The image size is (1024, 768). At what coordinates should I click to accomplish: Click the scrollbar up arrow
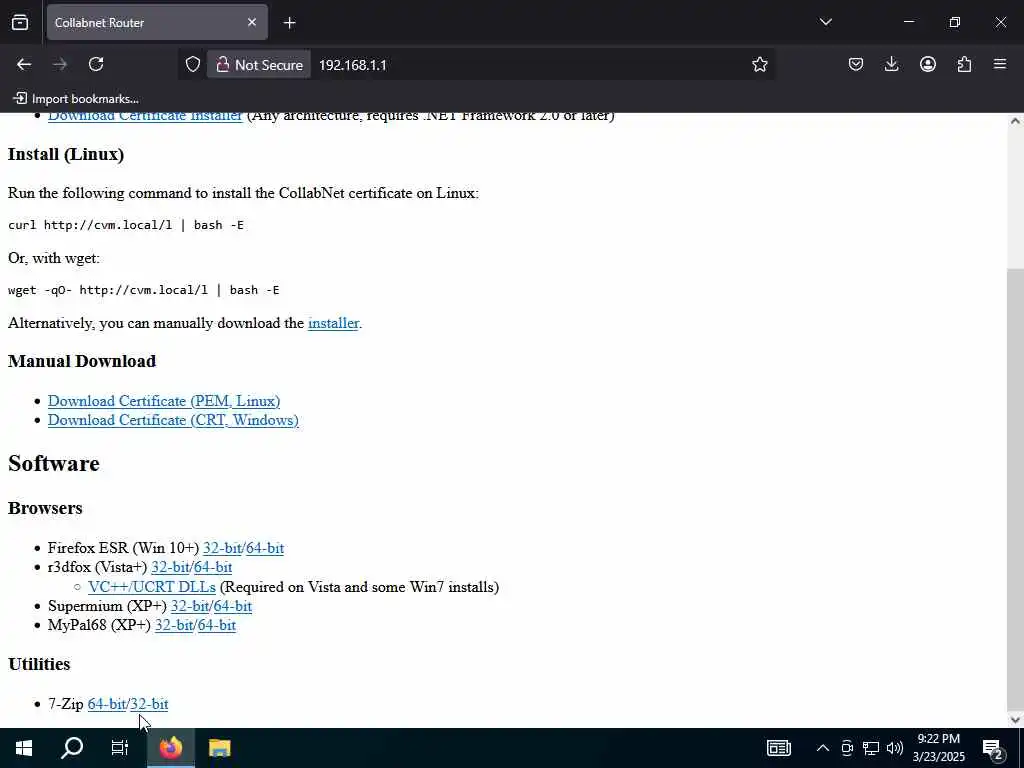click(x=1015, y=121)
